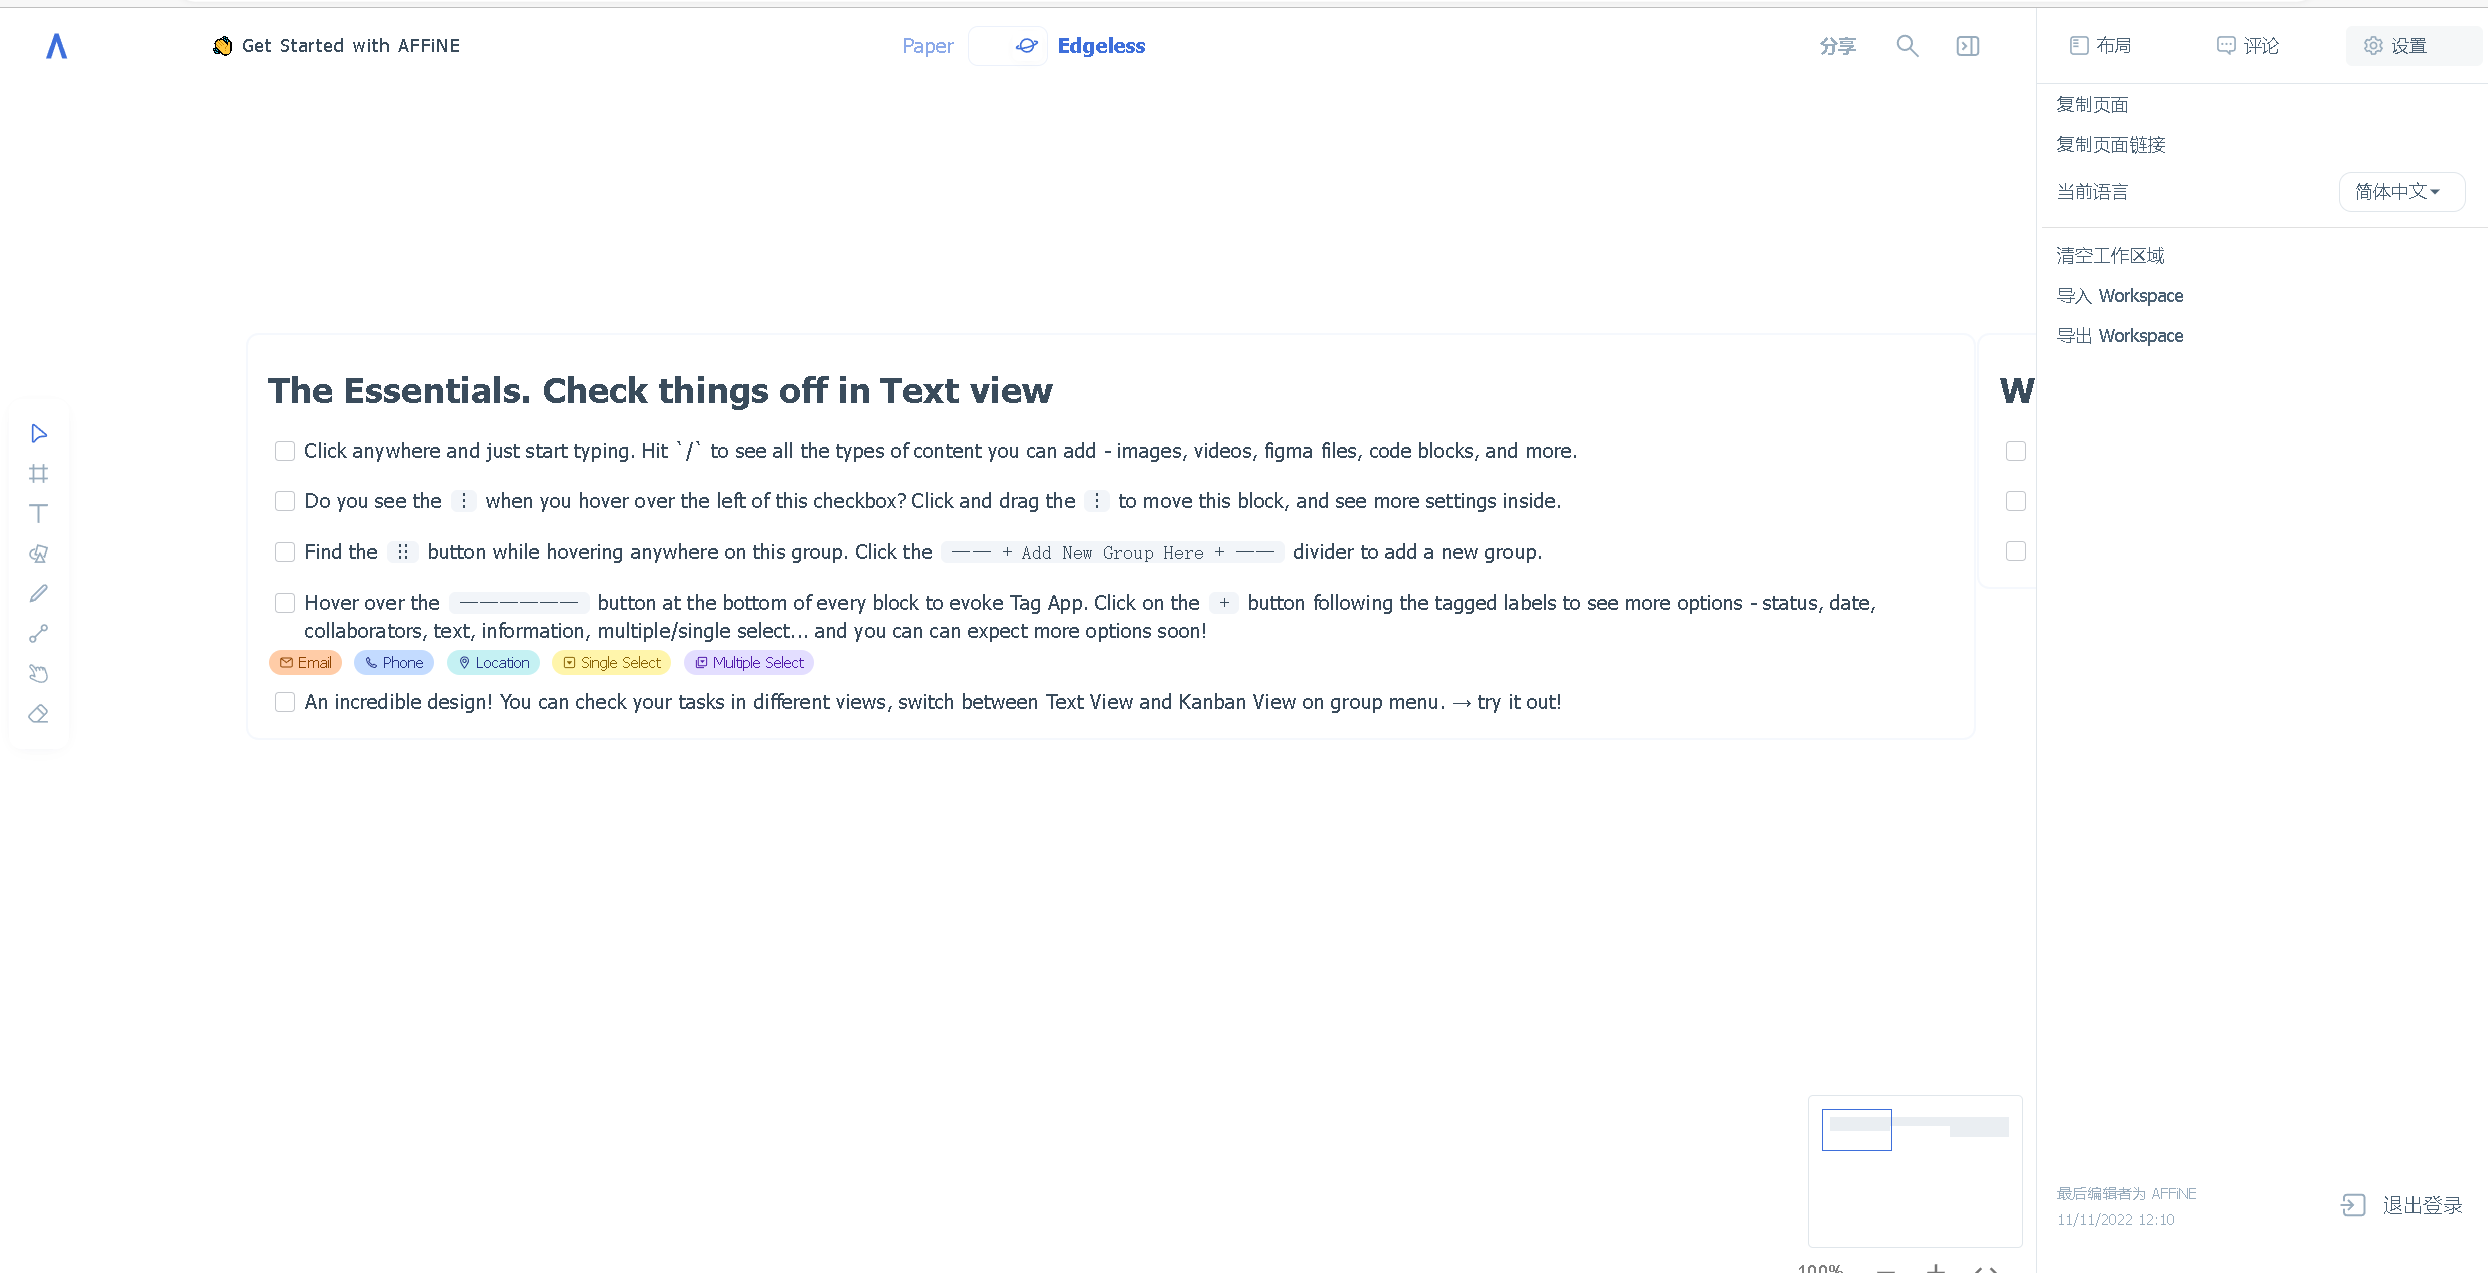Image resolution: width=2488 pixels, height=1273 pixels.
Task: Select the arrow select tool
Action: pyautogui.click(x=39, y=433)
